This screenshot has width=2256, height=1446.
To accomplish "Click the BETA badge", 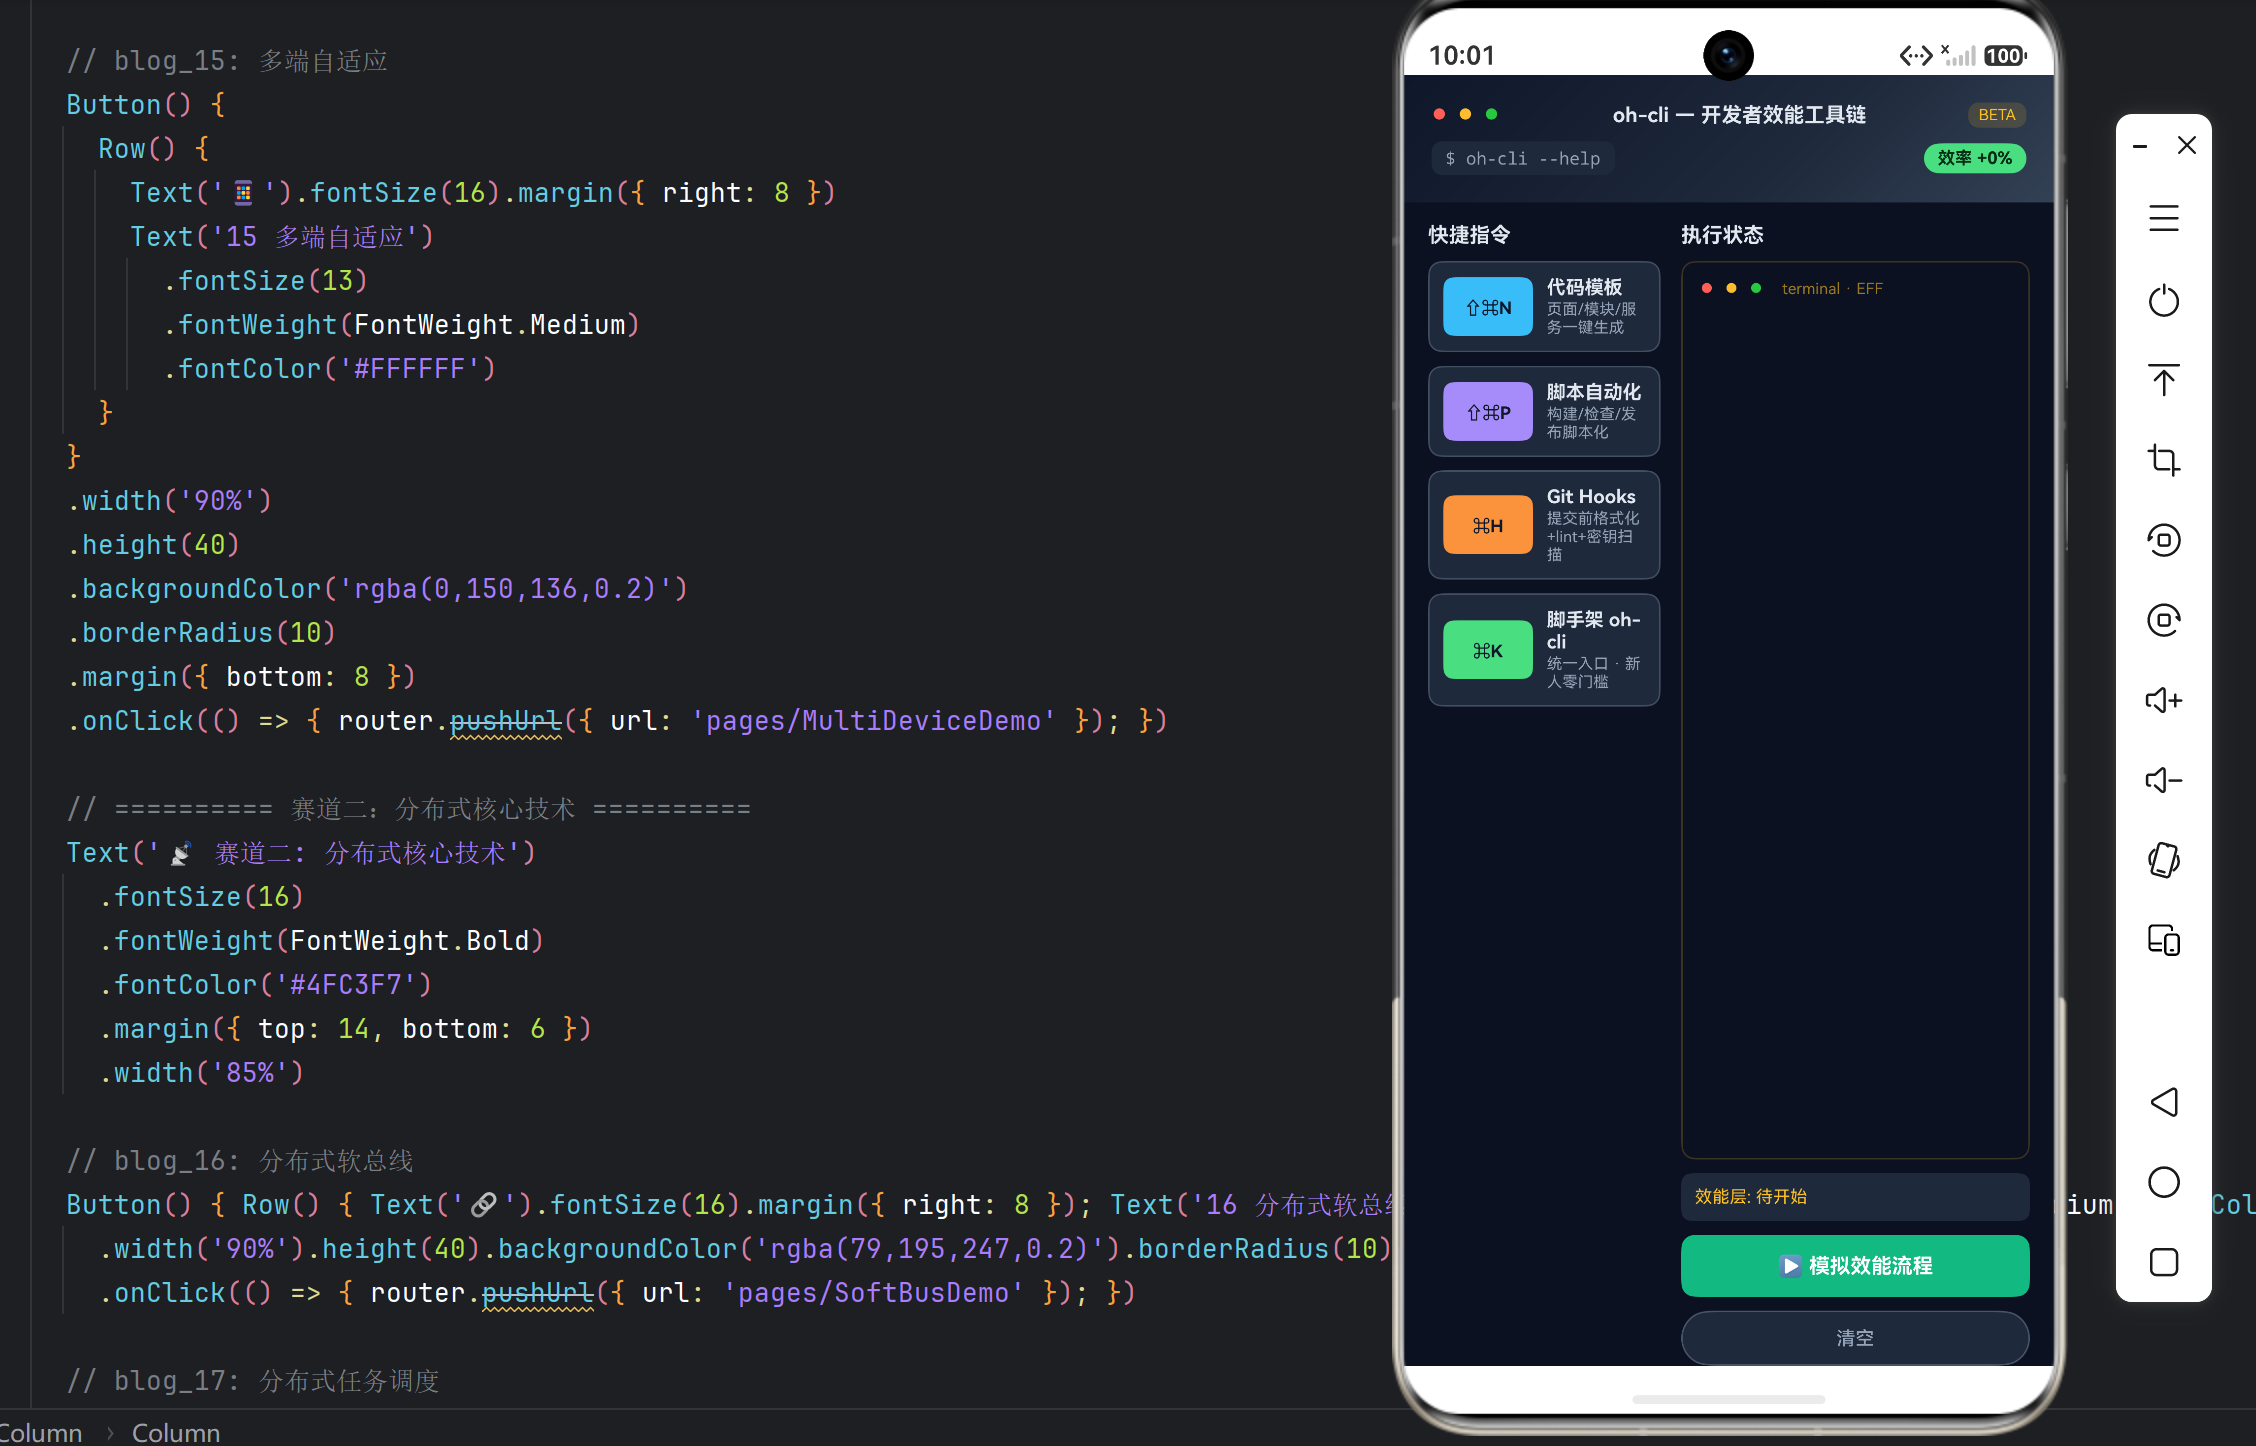I will coord(1996,115).
